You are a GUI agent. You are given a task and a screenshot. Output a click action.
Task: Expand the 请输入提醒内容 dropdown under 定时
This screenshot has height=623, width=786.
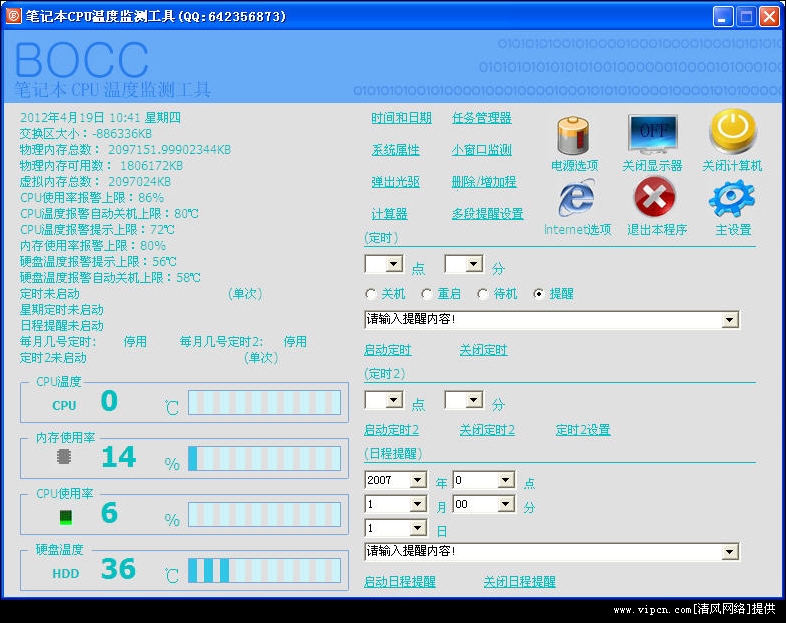[730, 320]
